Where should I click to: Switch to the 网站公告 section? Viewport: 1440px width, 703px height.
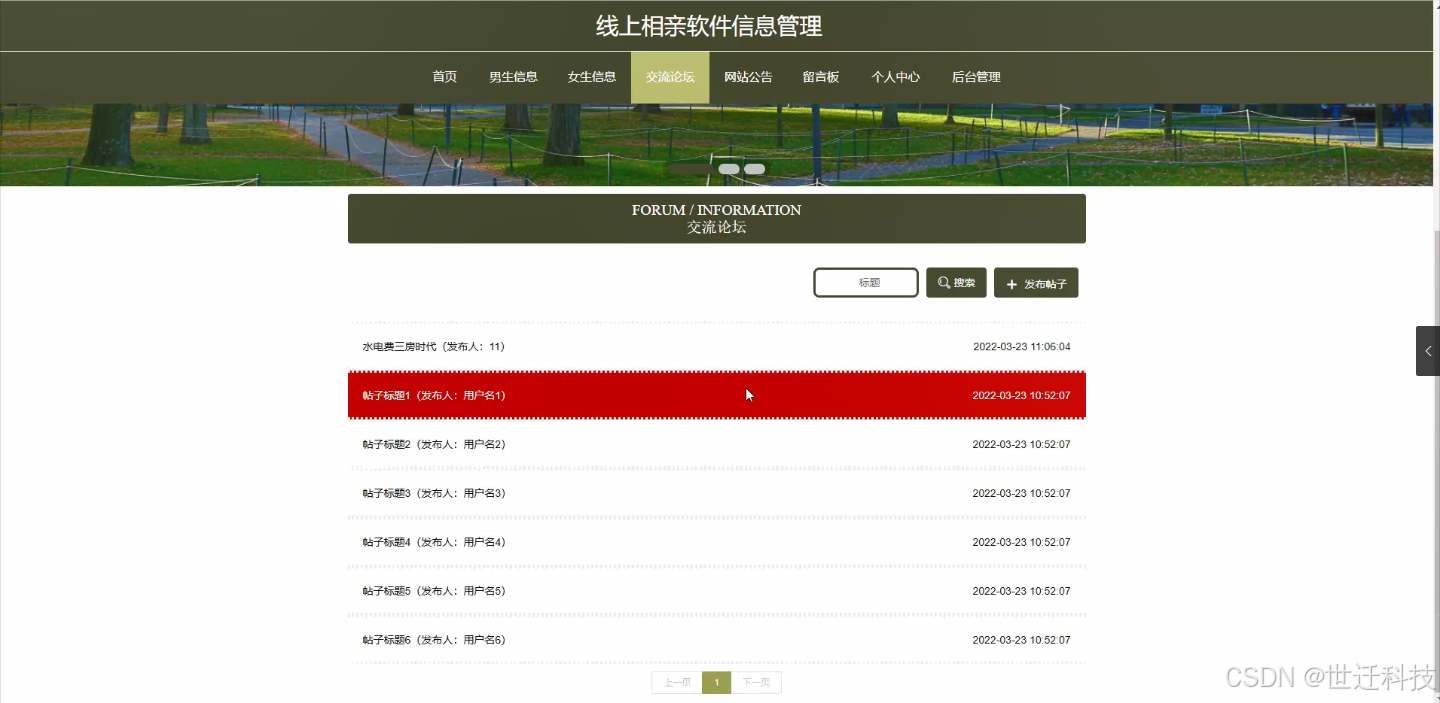point(747,76)
